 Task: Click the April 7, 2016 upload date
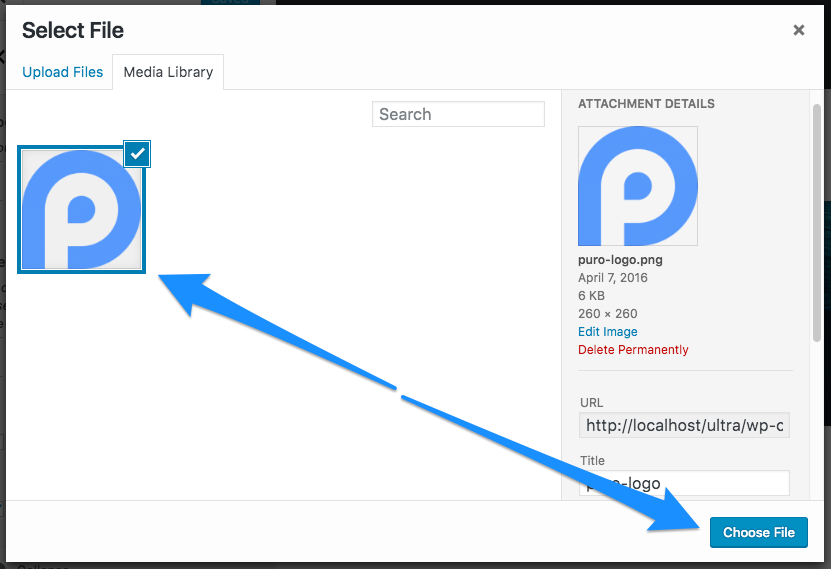(613, 278)
